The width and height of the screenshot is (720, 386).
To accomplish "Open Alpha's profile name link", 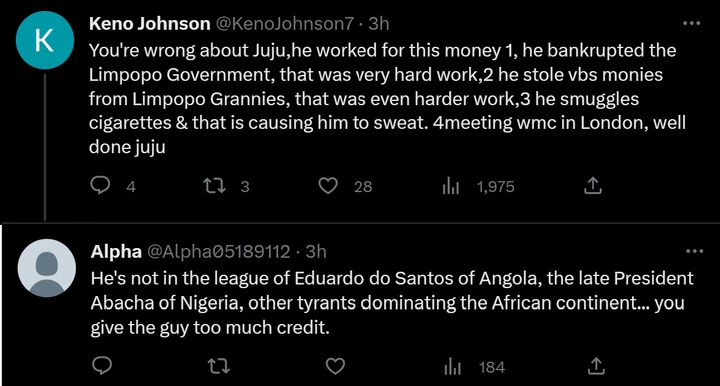I will pyautogui.click(x=116, y=252).
